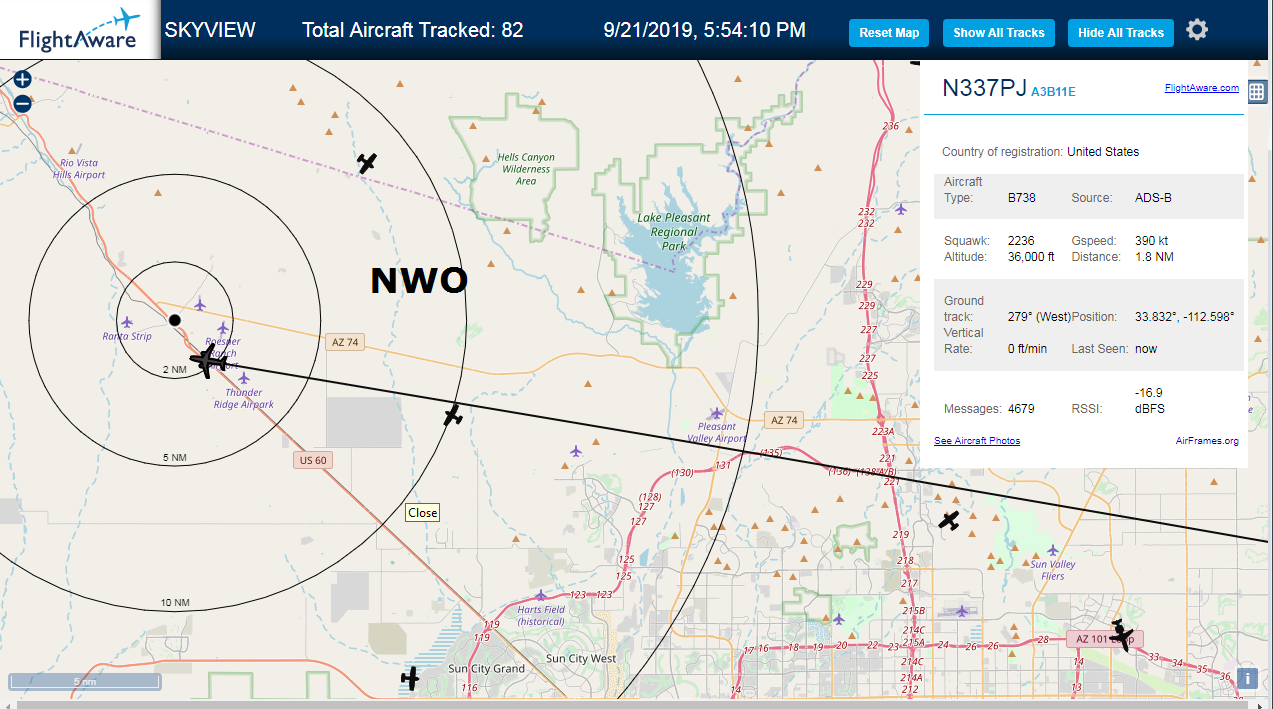Click the altitude value 36,000 ft
The image size is (1273, 709).
(x=1031, y=257)
